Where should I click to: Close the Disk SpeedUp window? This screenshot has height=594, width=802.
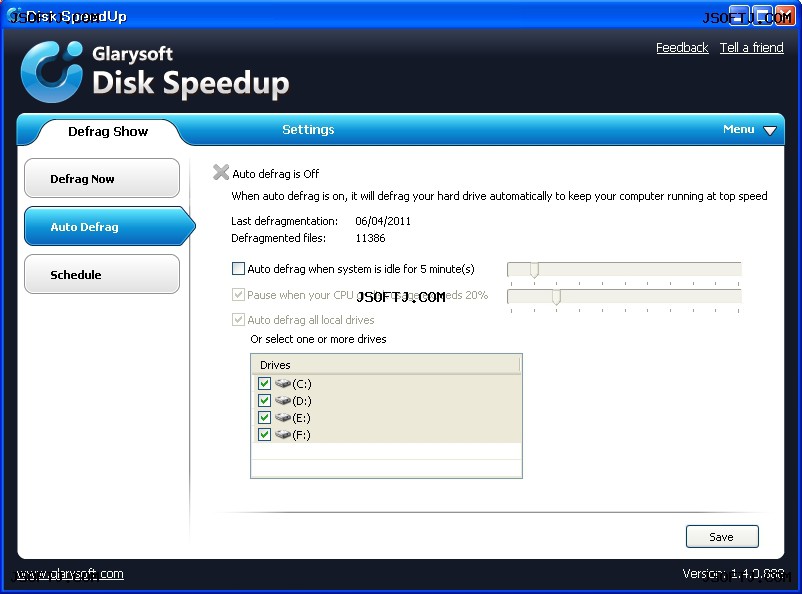pyautogui.click(x=785, y=15)
